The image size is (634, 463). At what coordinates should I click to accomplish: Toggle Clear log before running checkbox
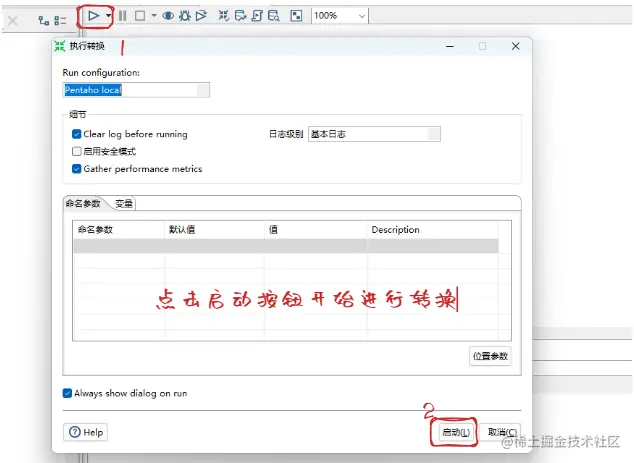tap(76, 134)
